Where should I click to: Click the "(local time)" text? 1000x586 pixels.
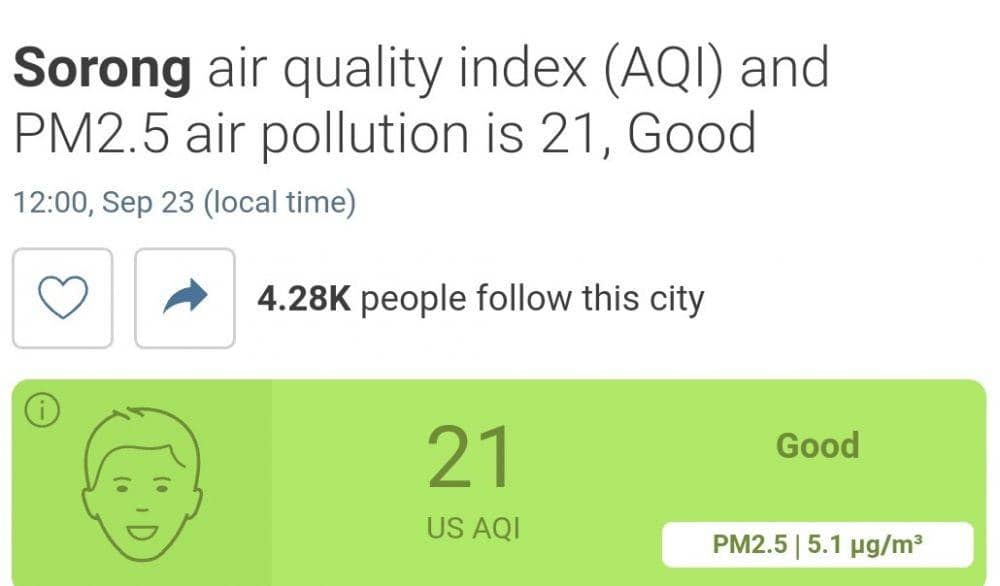pos(279,203)
